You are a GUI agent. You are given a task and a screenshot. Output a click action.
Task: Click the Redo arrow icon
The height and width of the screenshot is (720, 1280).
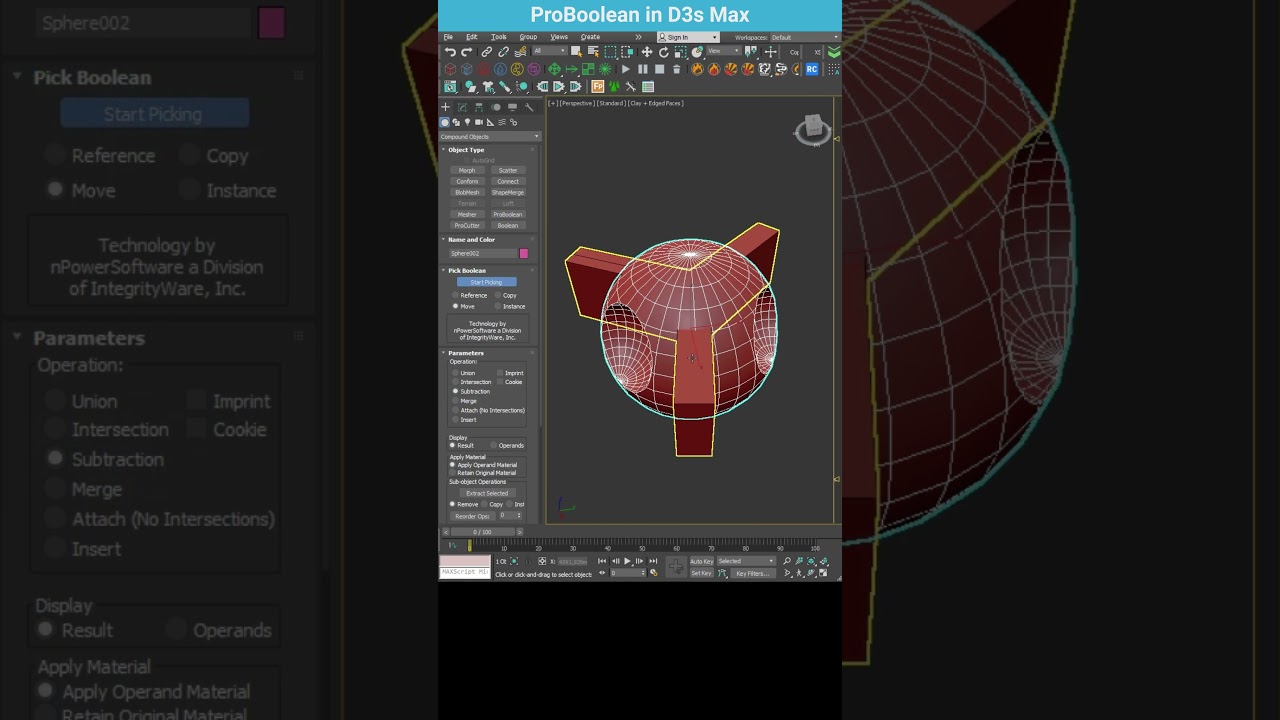pos(467,52)
